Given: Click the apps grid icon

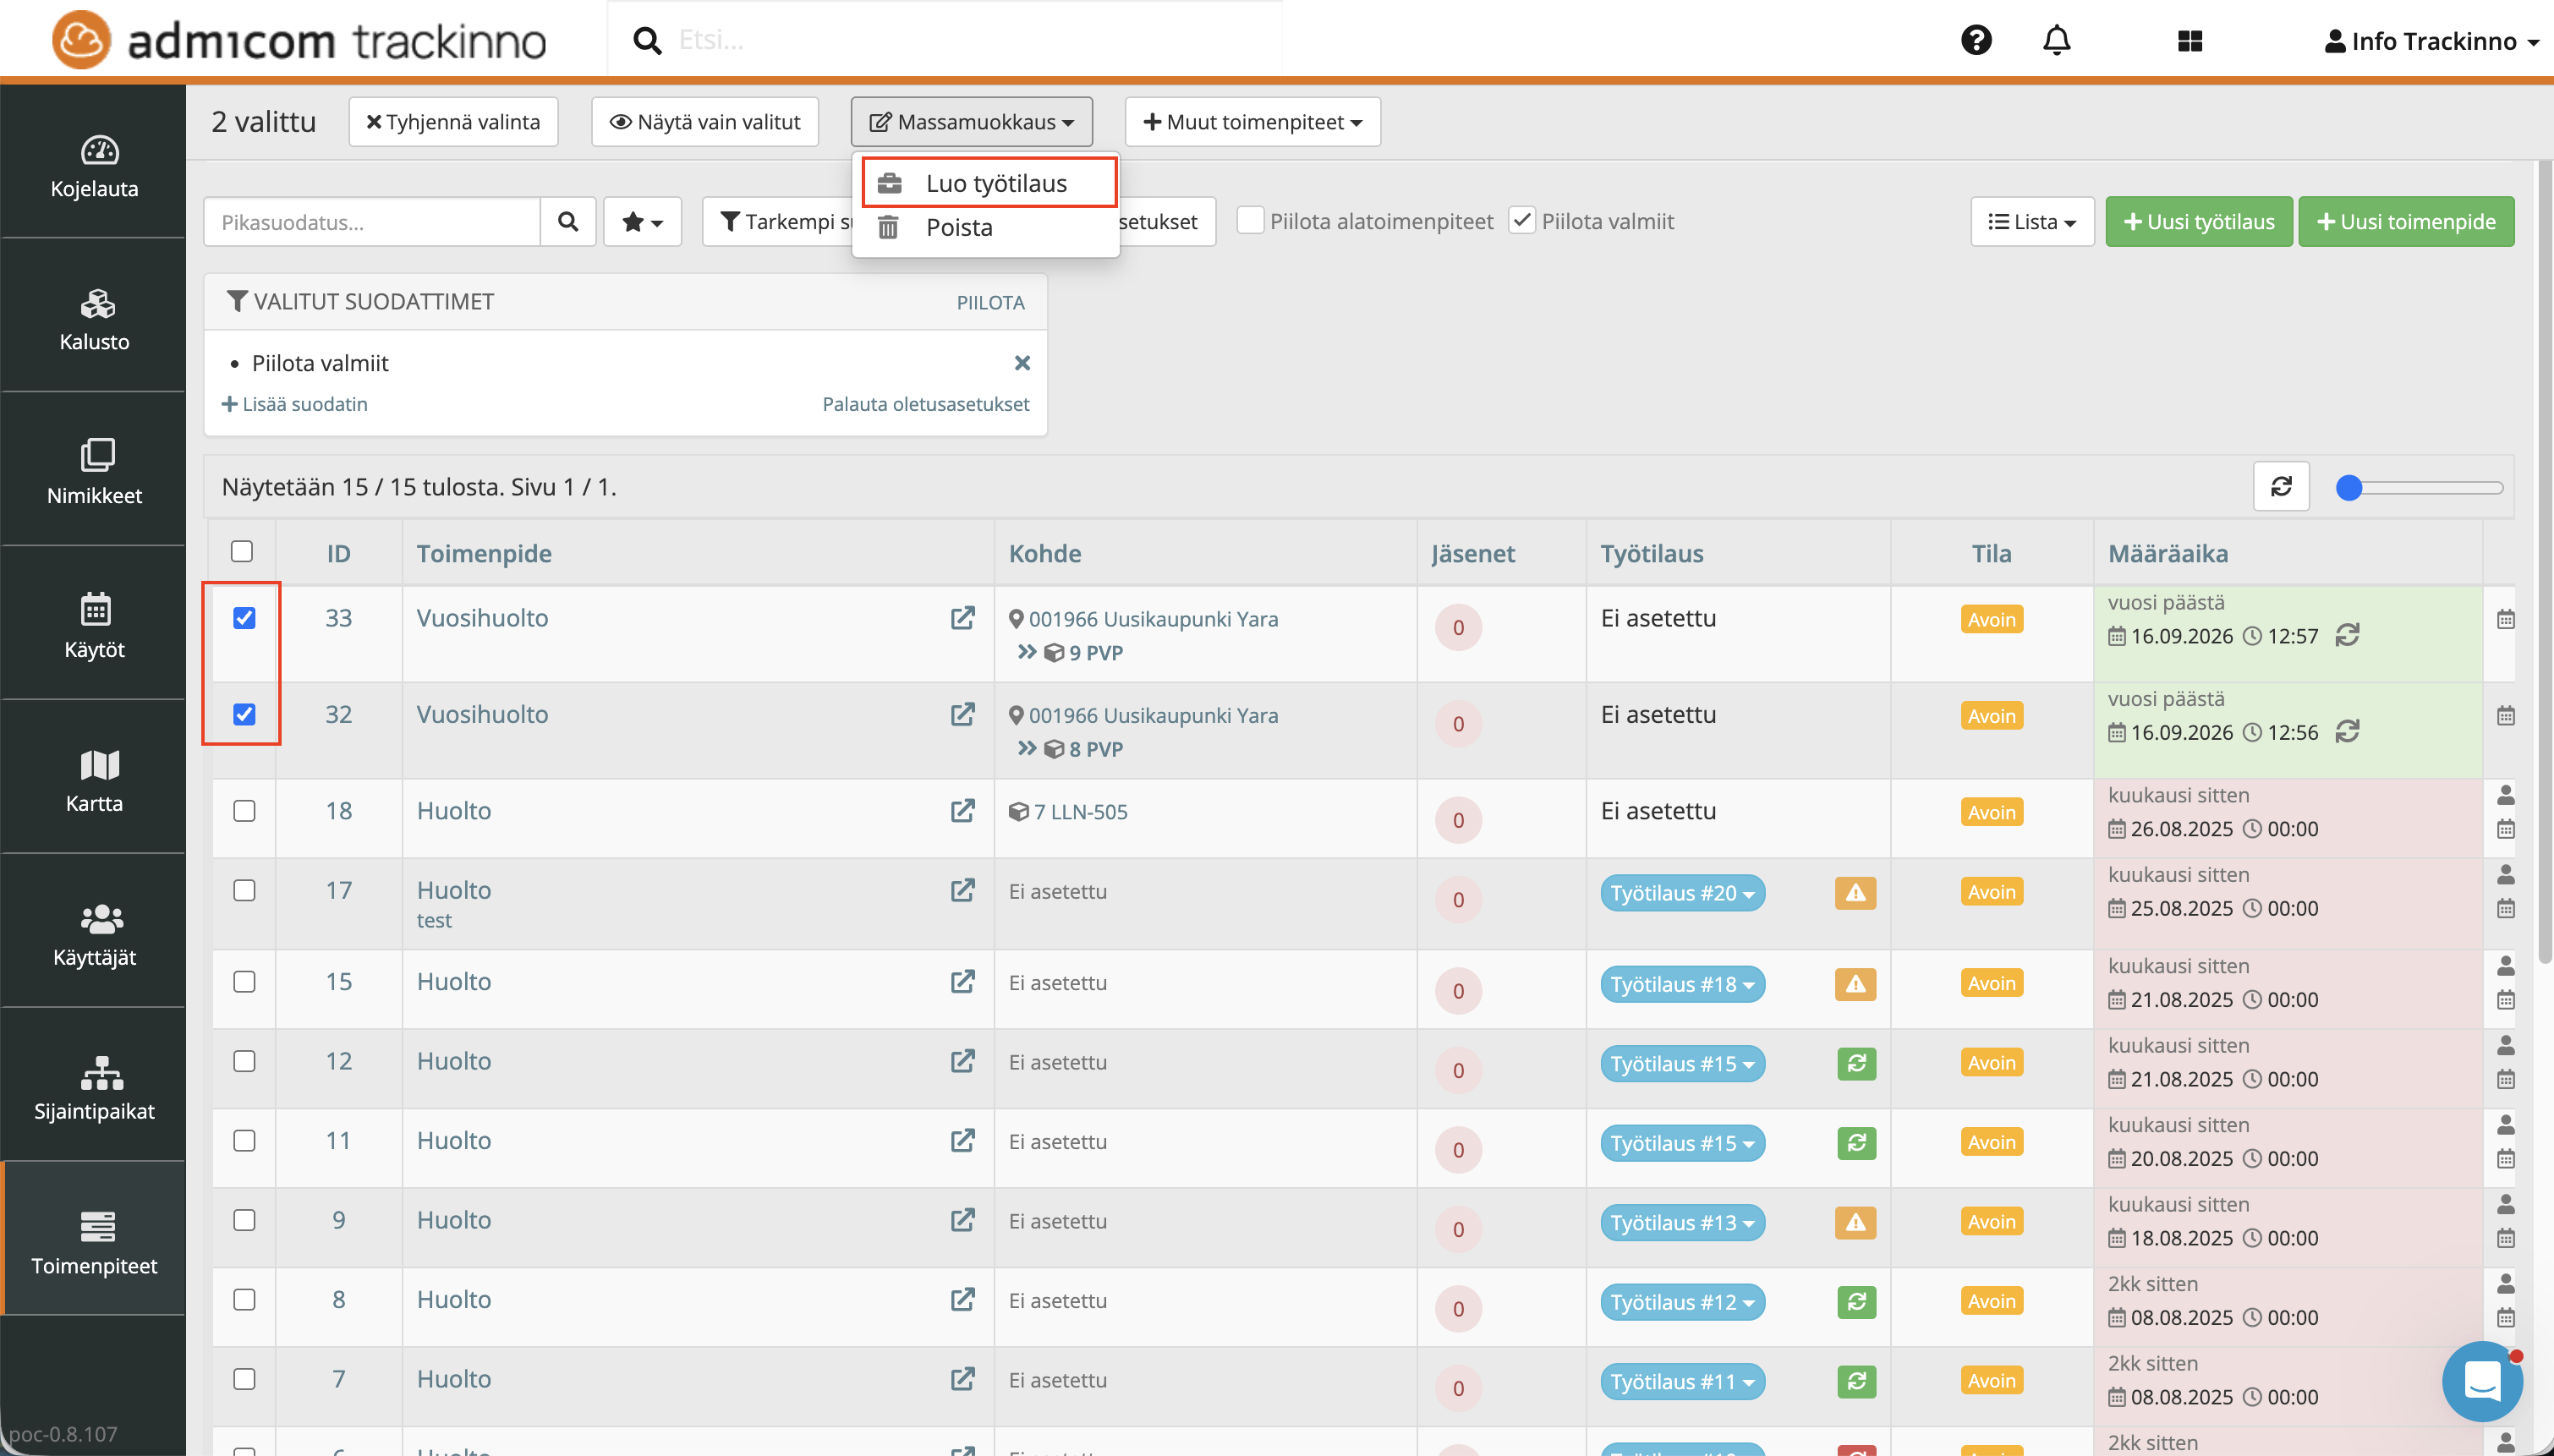Looking at the screenshot, I should pos(2189,41).
